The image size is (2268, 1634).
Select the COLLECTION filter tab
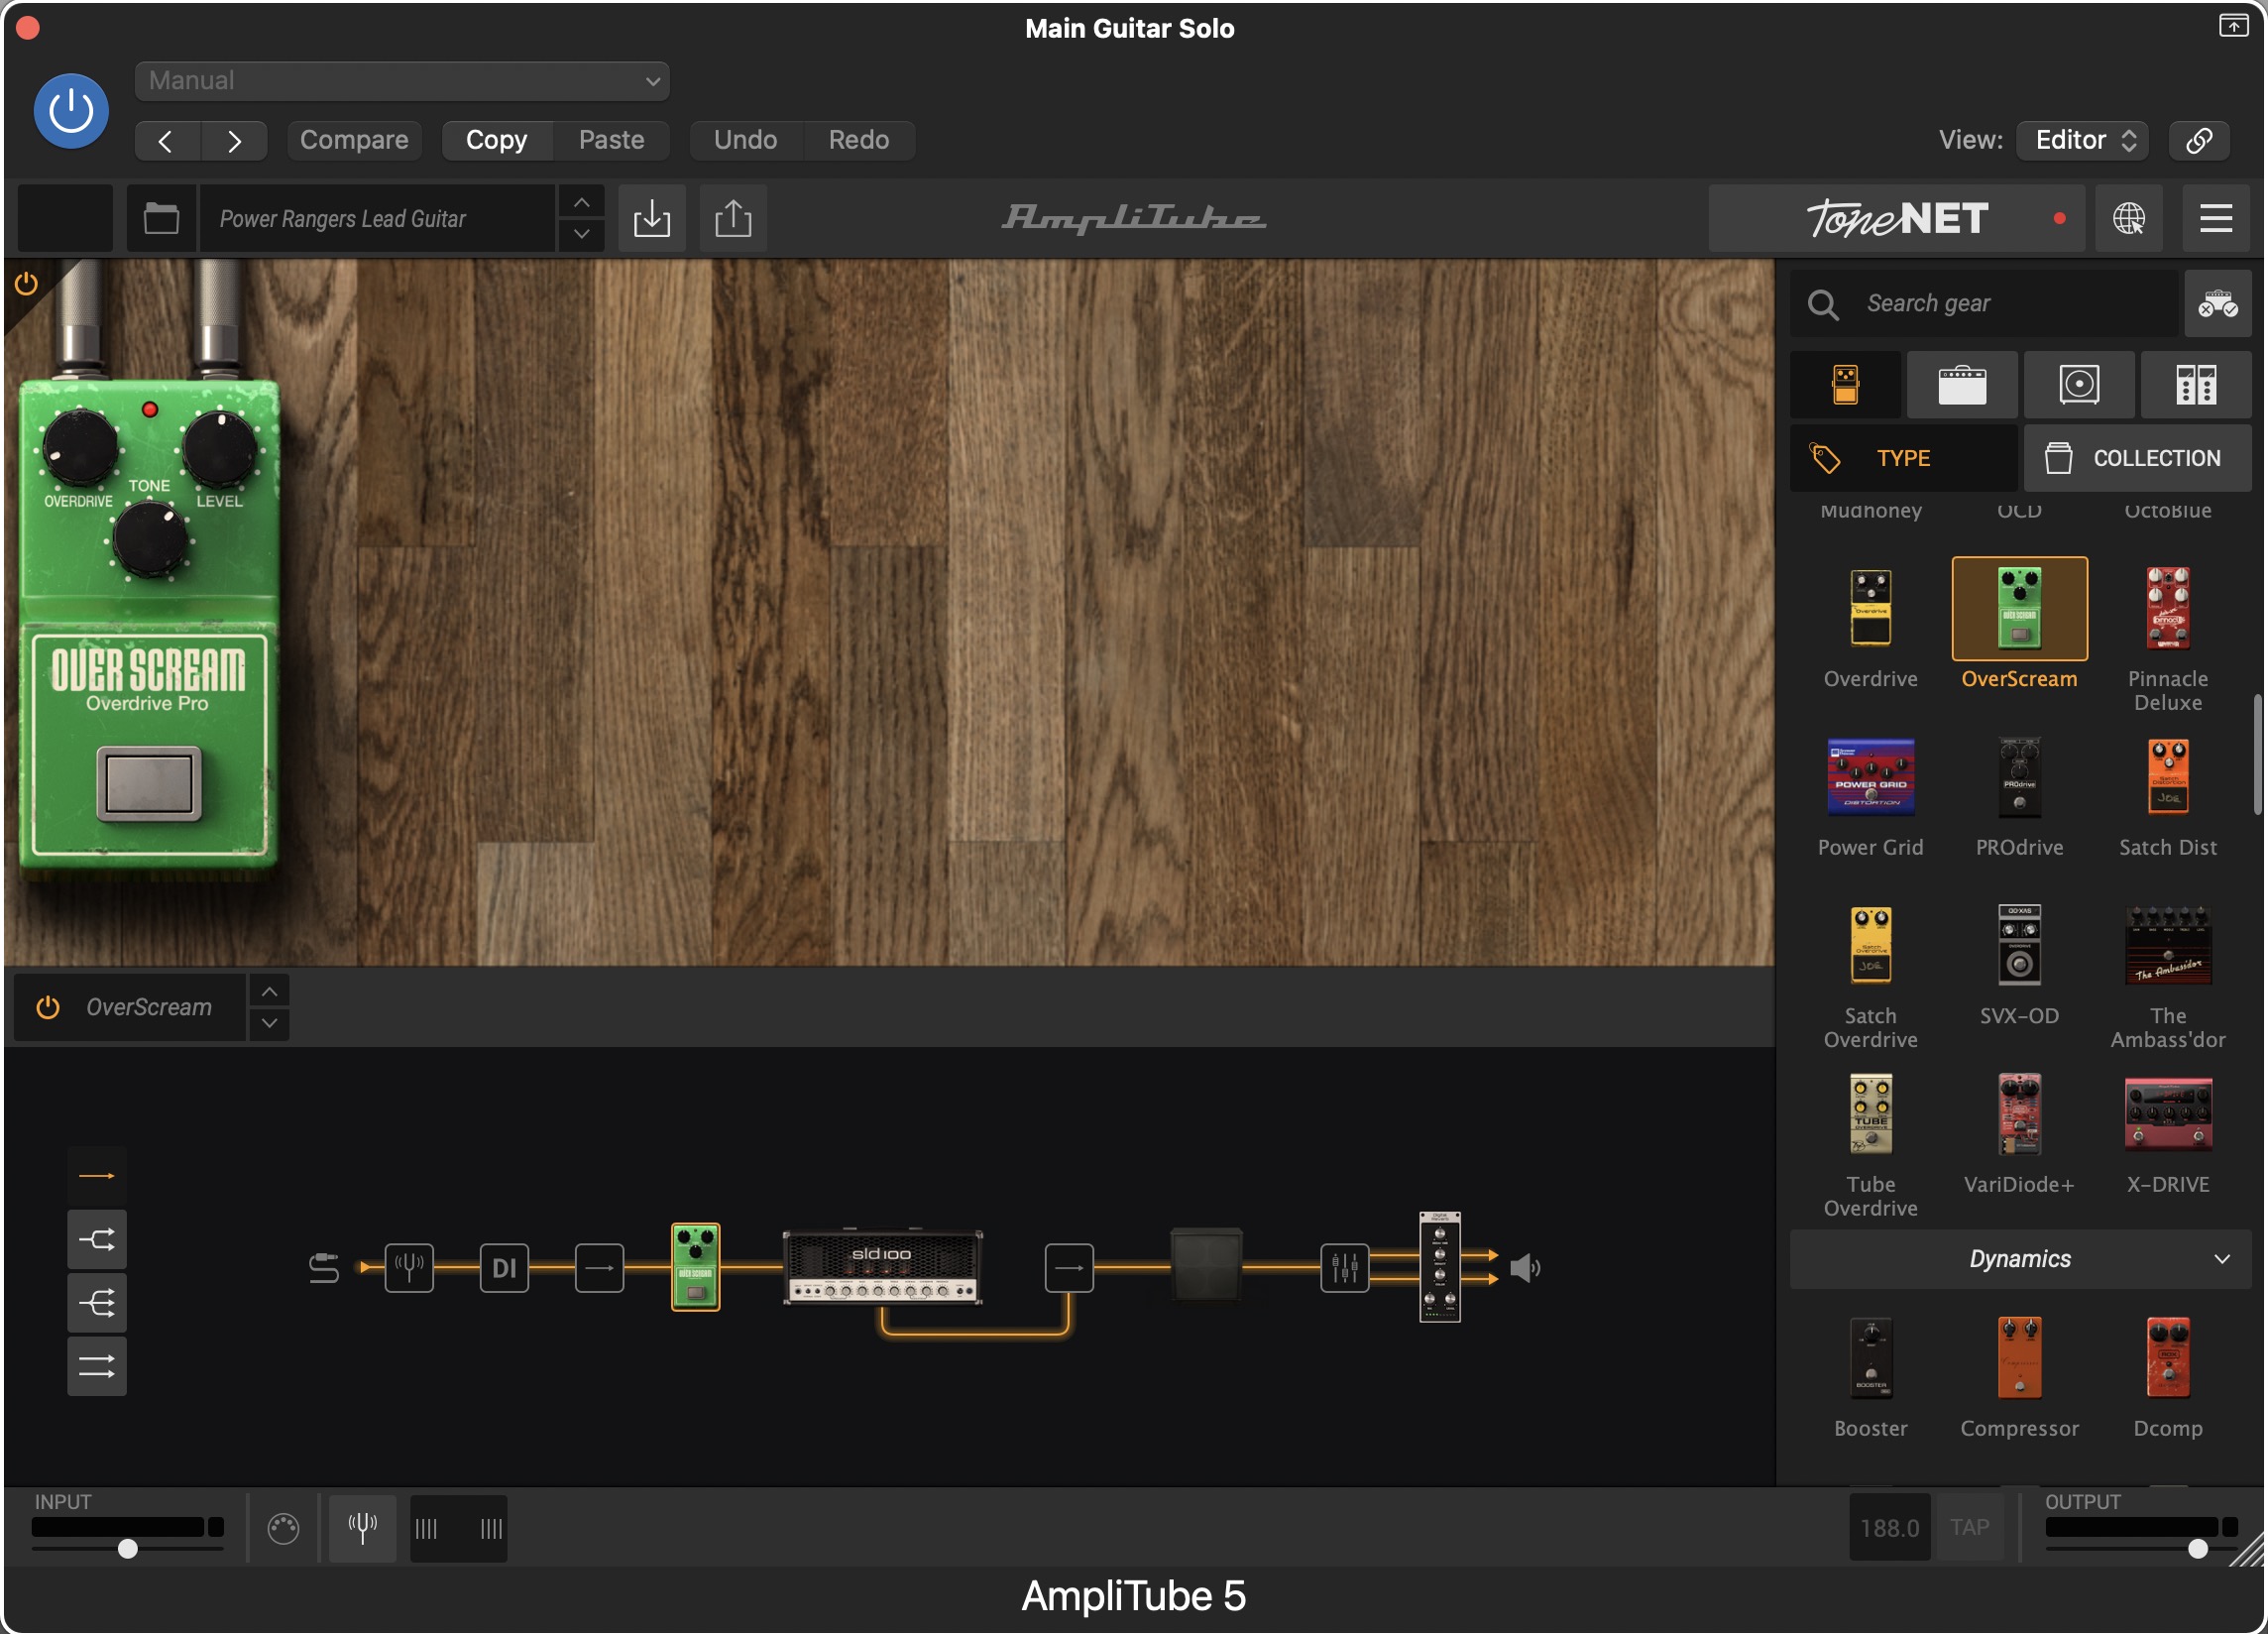click(2137, 458)
